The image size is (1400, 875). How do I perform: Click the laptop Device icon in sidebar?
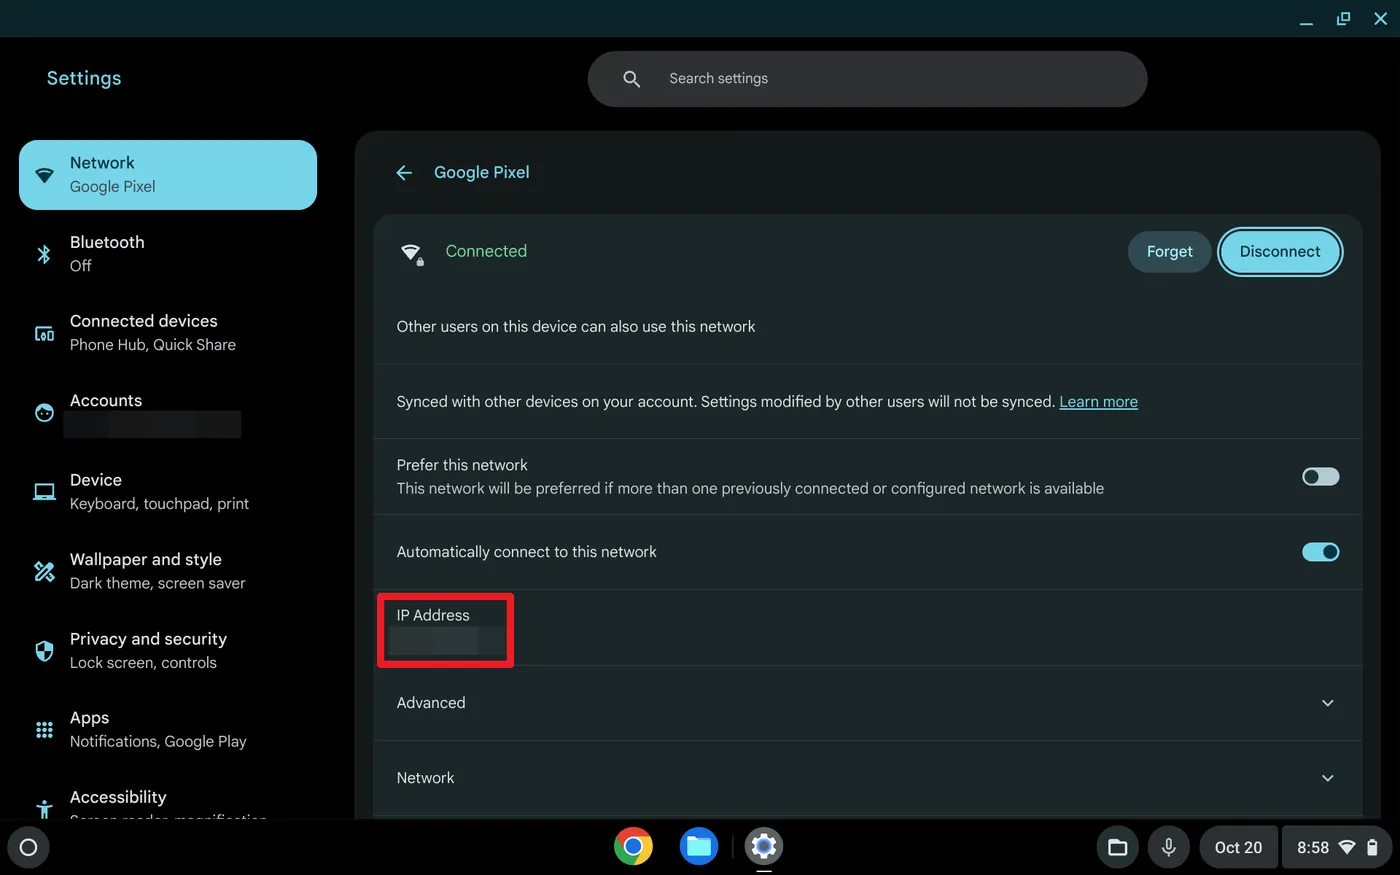coord(44,492)
